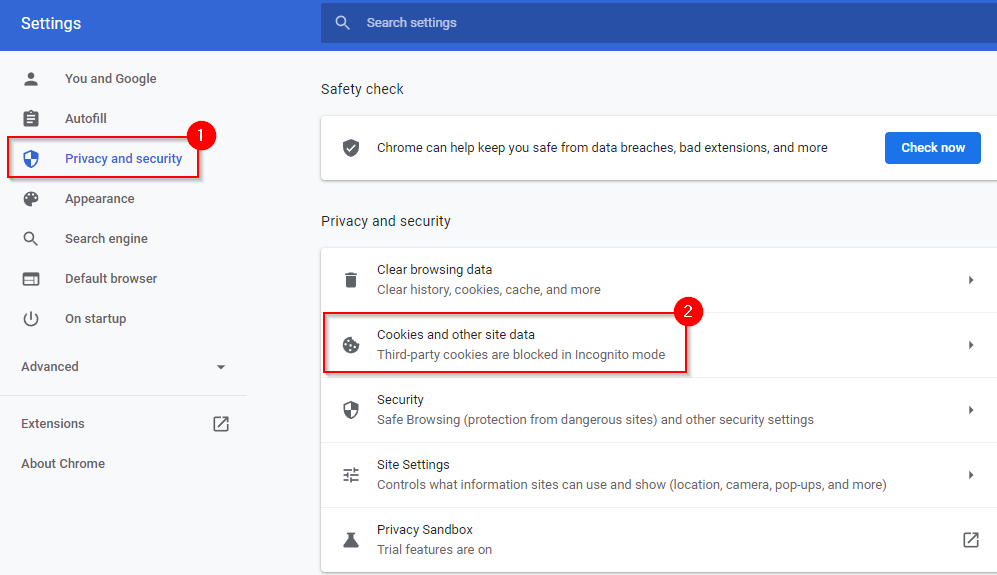Open Site Settings row arrow
Viewport: 997px width, 575px height.
point(970,475)
